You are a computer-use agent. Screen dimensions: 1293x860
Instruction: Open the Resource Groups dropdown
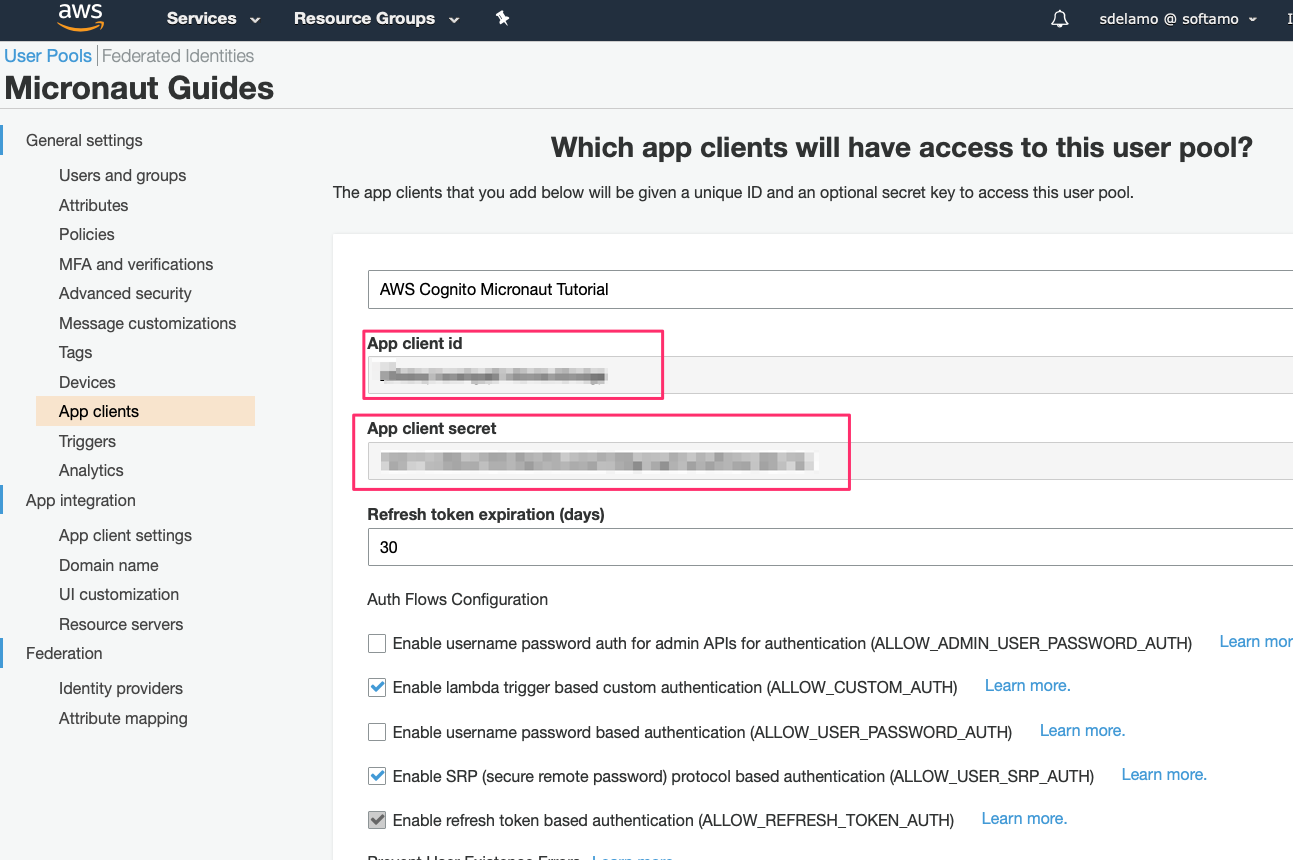tap(376, 19)
